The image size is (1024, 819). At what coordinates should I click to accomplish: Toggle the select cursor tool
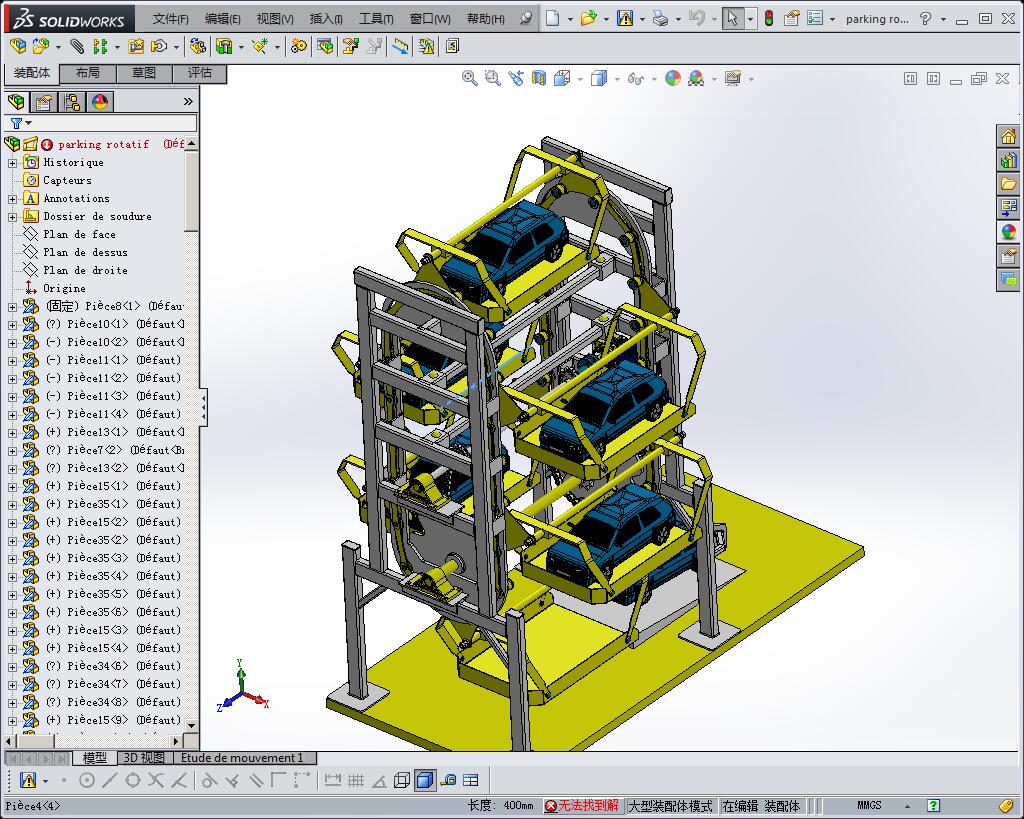(732, 18)
